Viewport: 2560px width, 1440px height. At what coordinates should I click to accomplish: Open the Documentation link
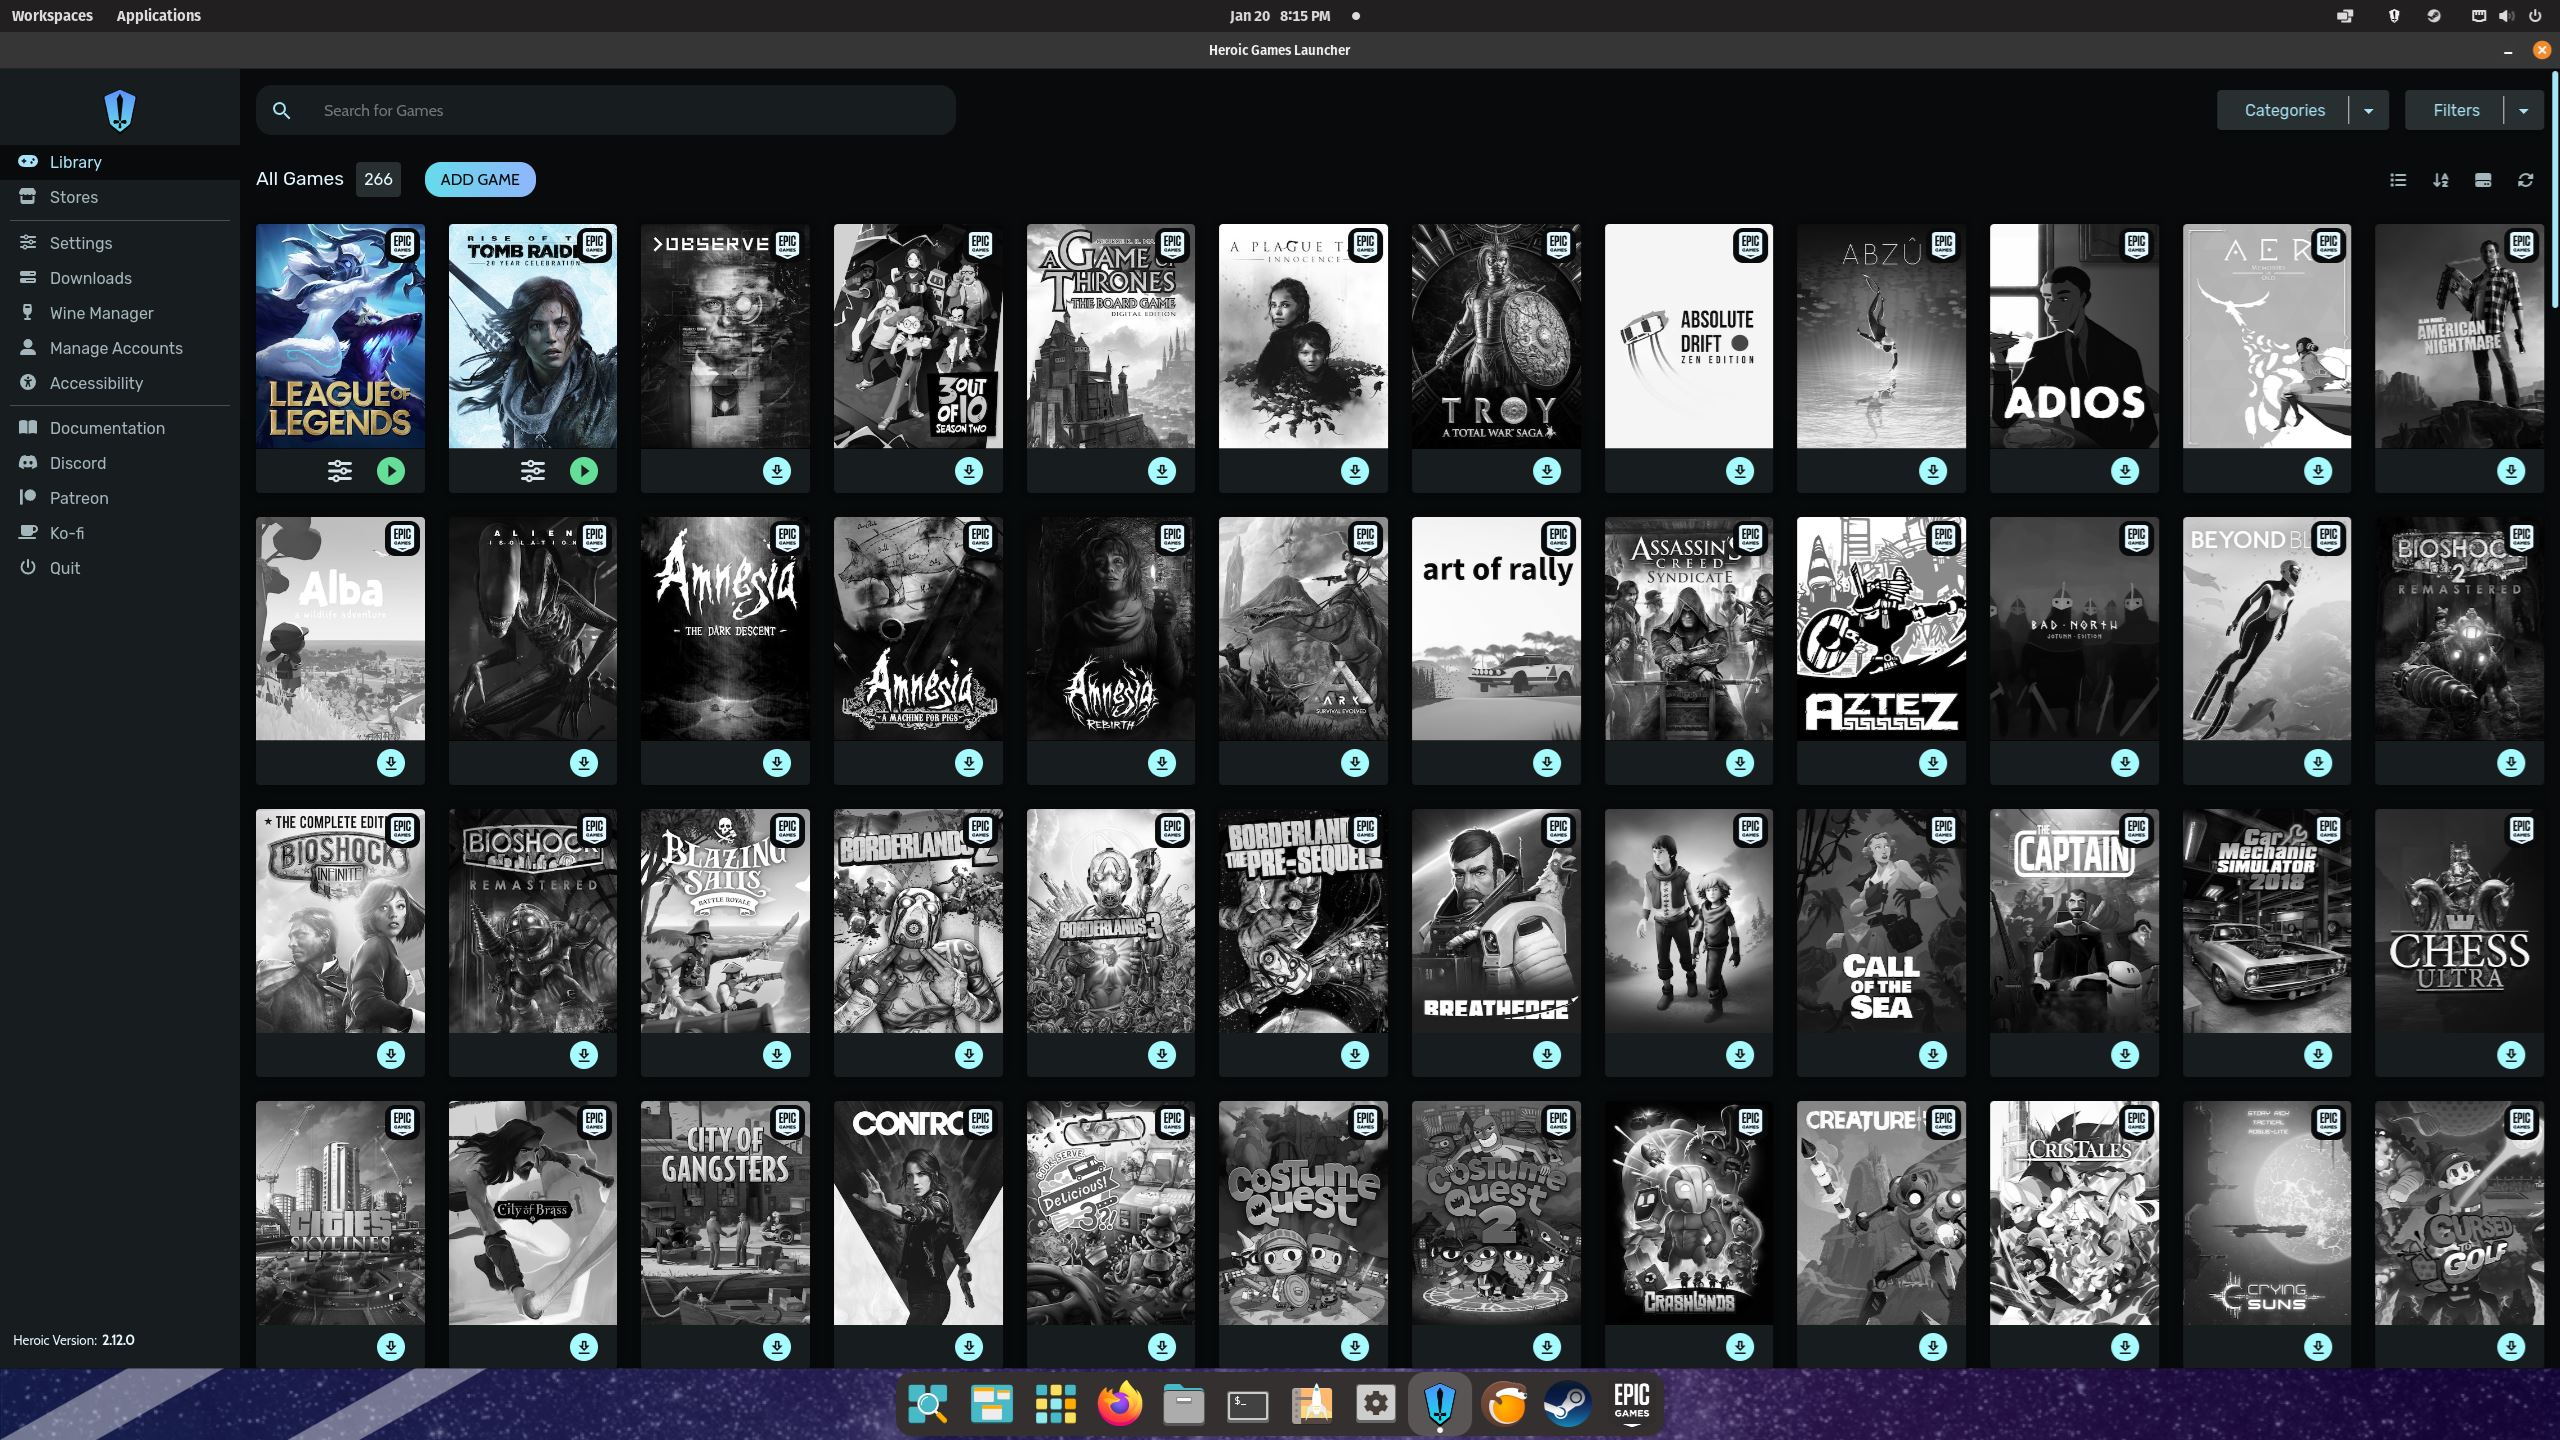tap(107, 428)
